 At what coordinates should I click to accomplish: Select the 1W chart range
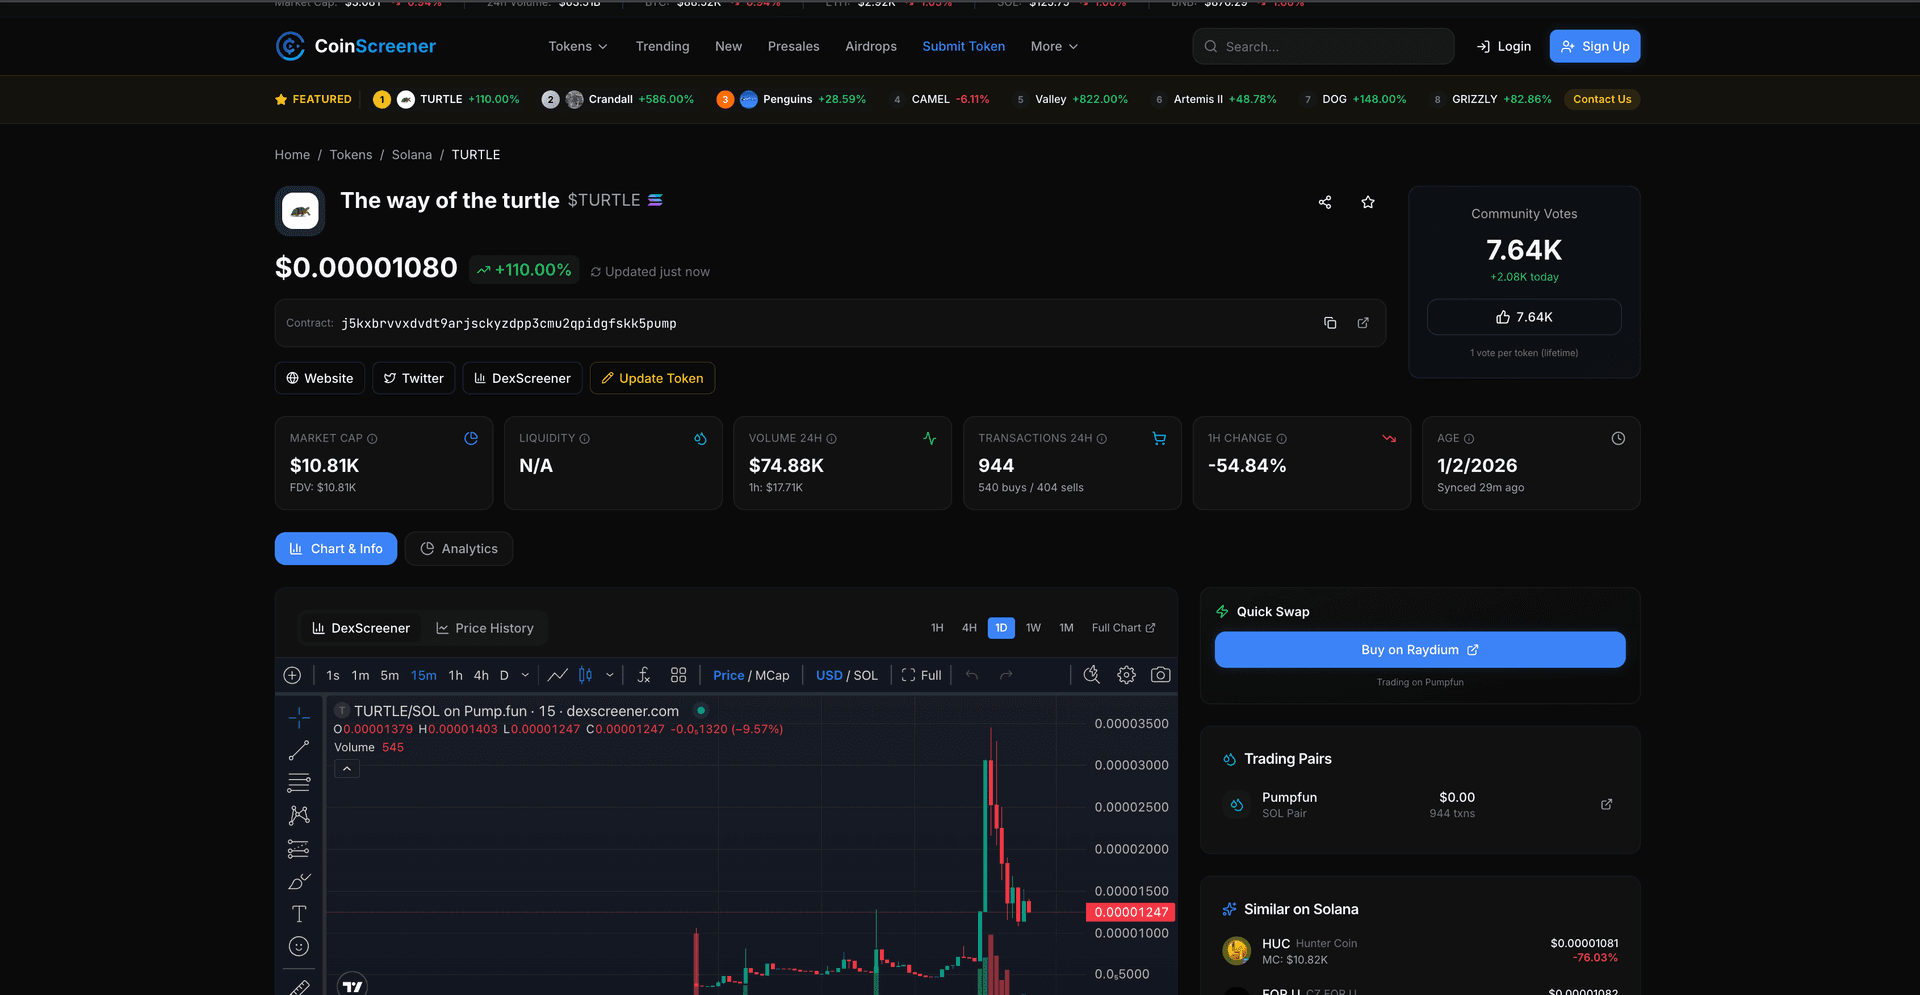1033,628
